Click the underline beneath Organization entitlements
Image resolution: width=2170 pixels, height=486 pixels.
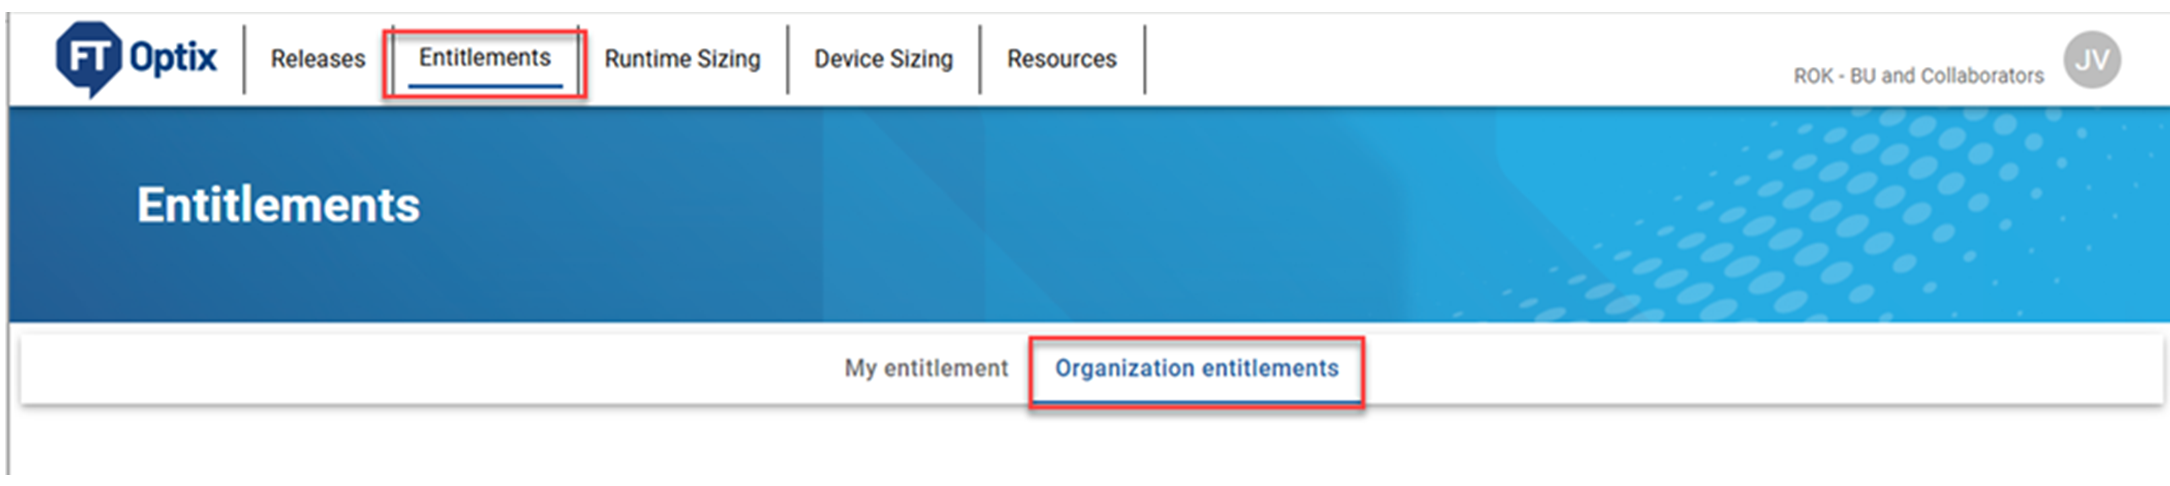point(1196,402)
